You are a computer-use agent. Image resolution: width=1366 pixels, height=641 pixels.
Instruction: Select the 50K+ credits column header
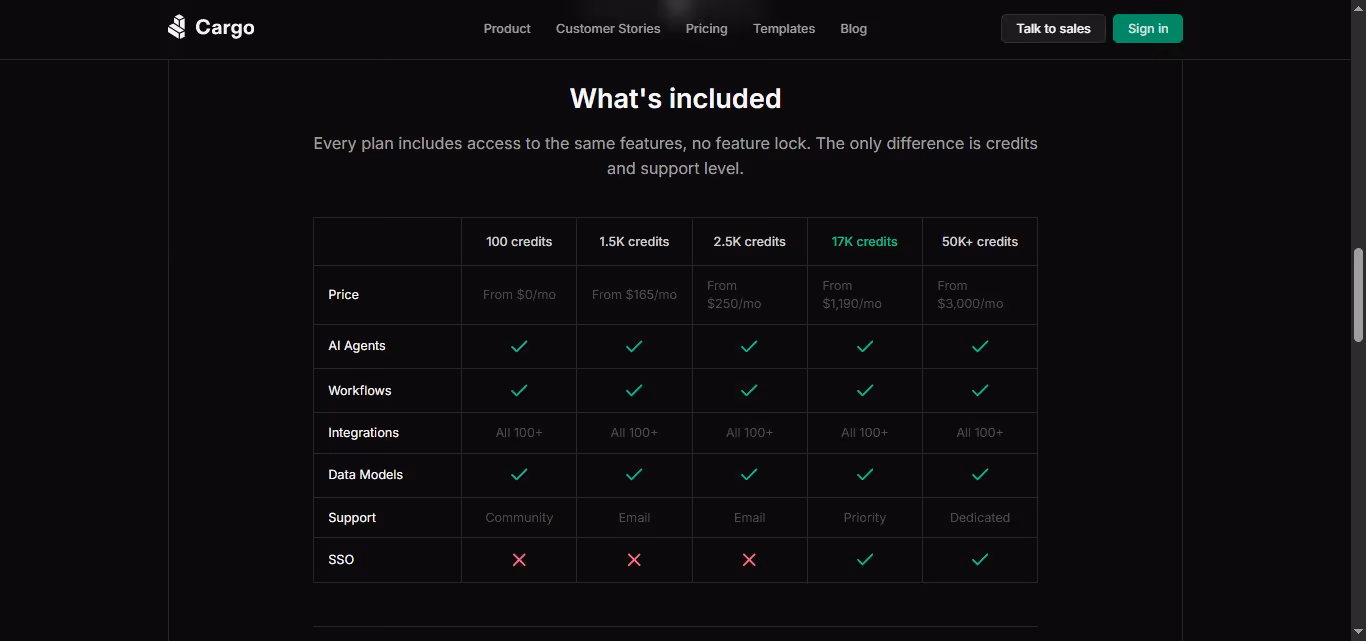pyautogui.click(x=980, y=242)
